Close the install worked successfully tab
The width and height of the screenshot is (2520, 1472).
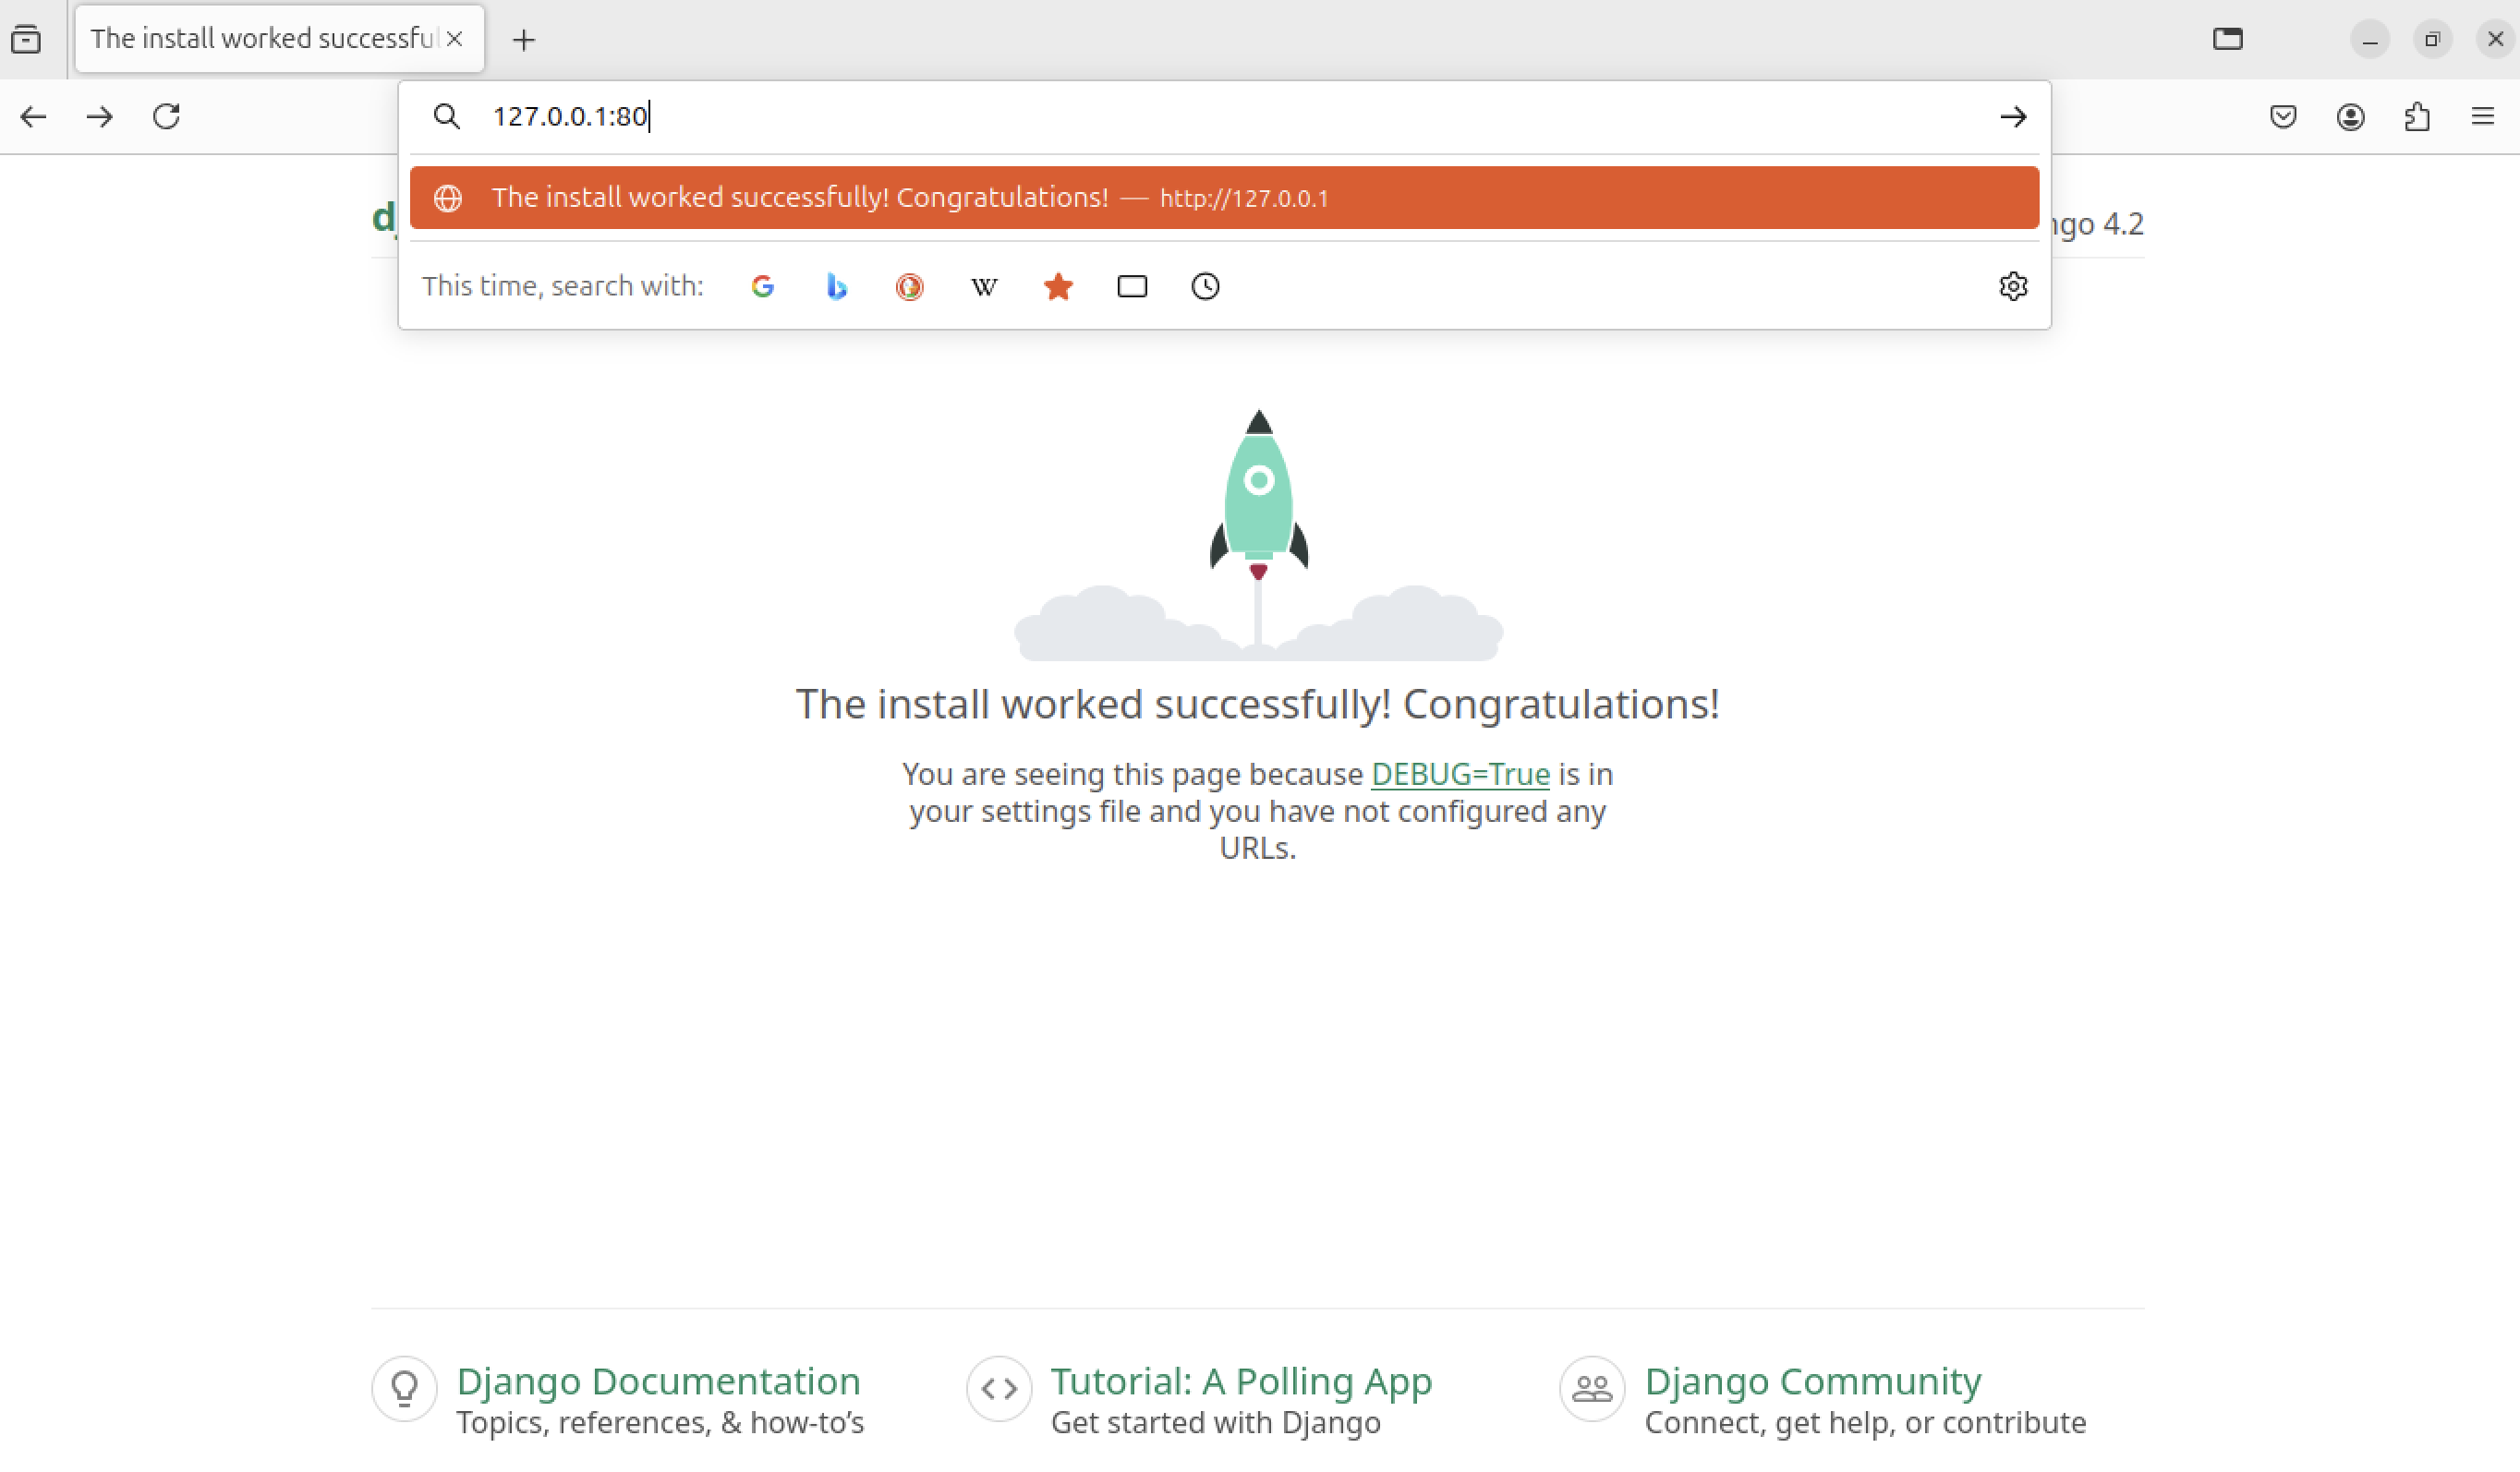[455, 39]
